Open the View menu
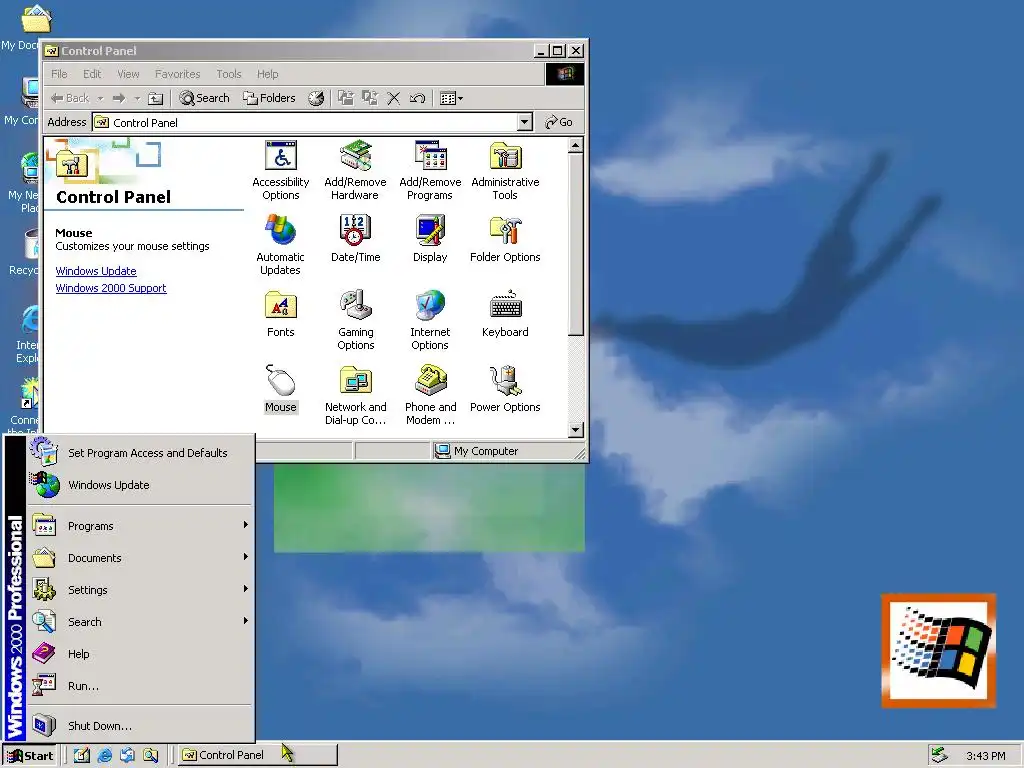Screen dimensions: 1024x768 click(x=128, y=74)
